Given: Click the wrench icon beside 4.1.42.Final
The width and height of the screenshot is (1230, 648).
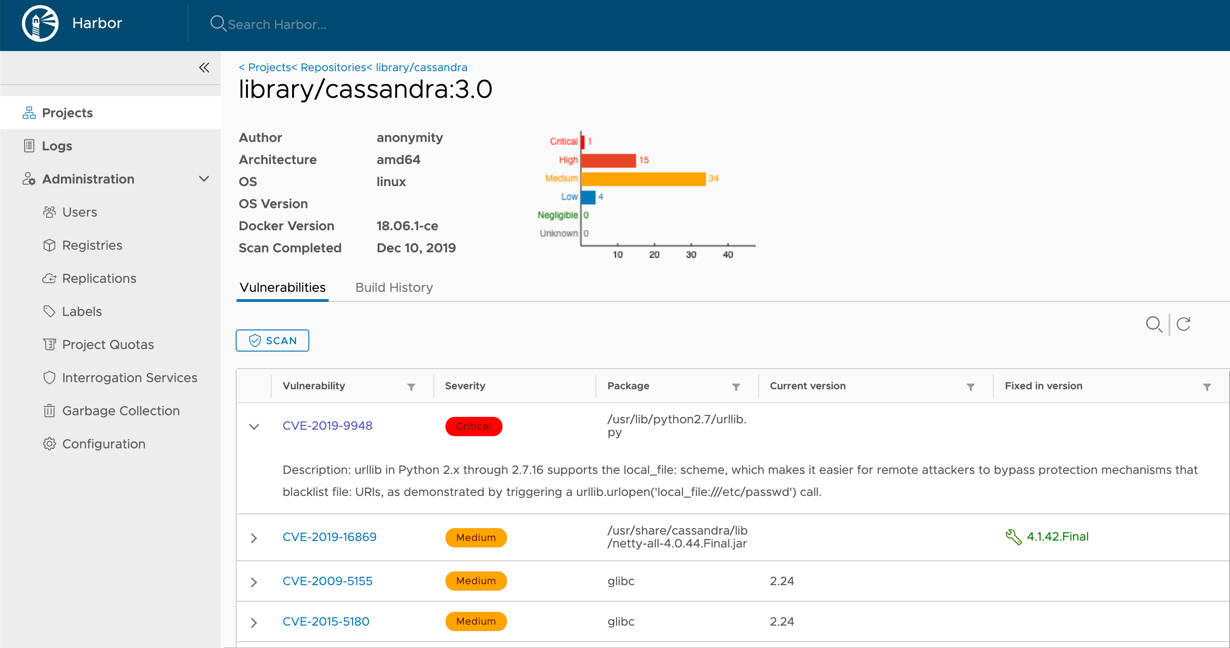Looking at the screenshot, I should pyautogui.click(x=1013, y=537).
